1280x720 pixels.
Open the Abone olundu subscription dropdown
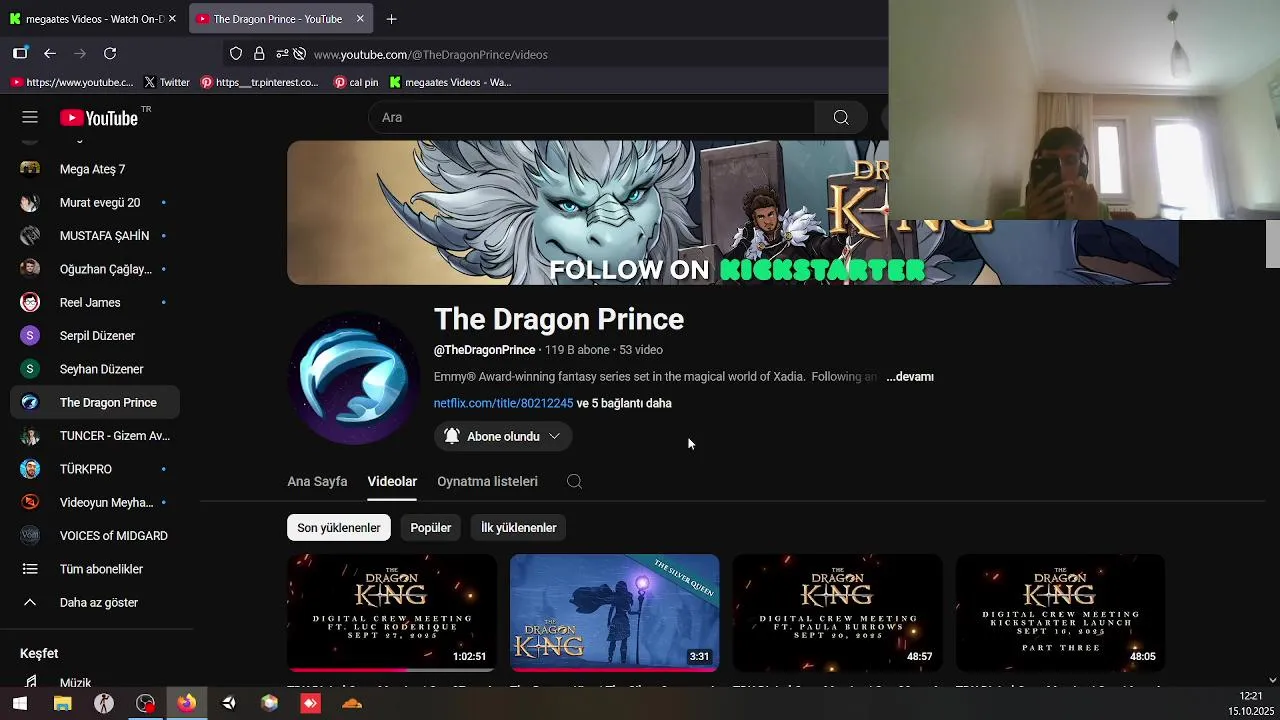pos(503,436)
